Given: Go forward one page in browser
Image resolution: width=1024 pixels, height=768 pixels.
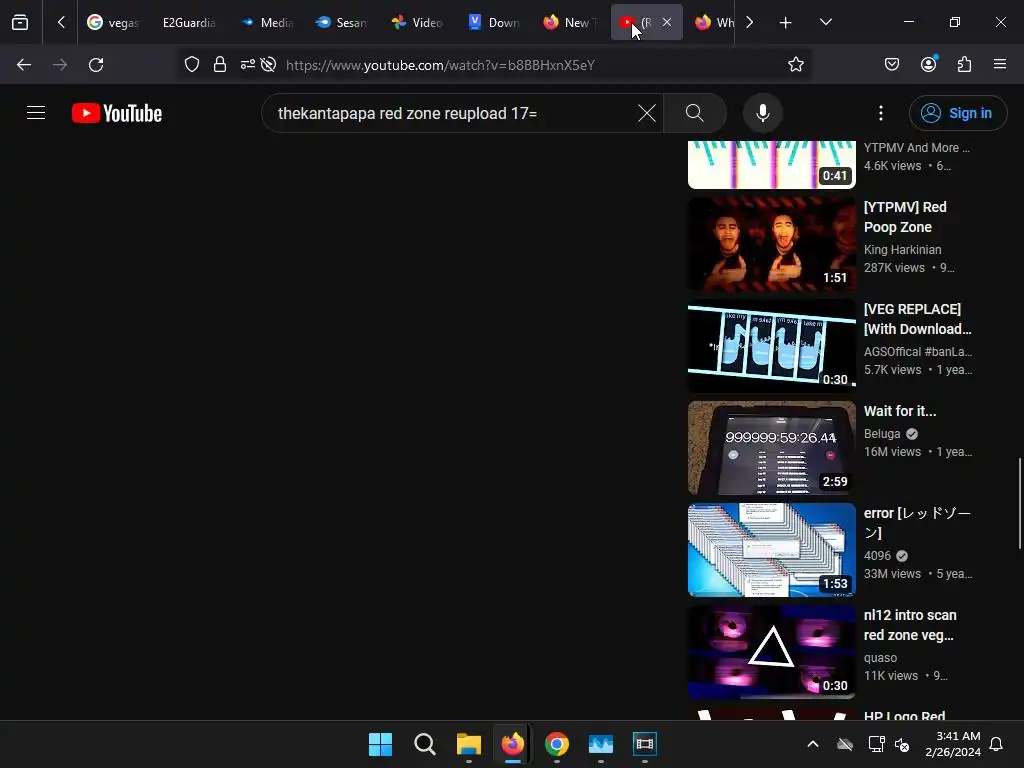Looking at the screenshot, I should (x=60, y=65).
